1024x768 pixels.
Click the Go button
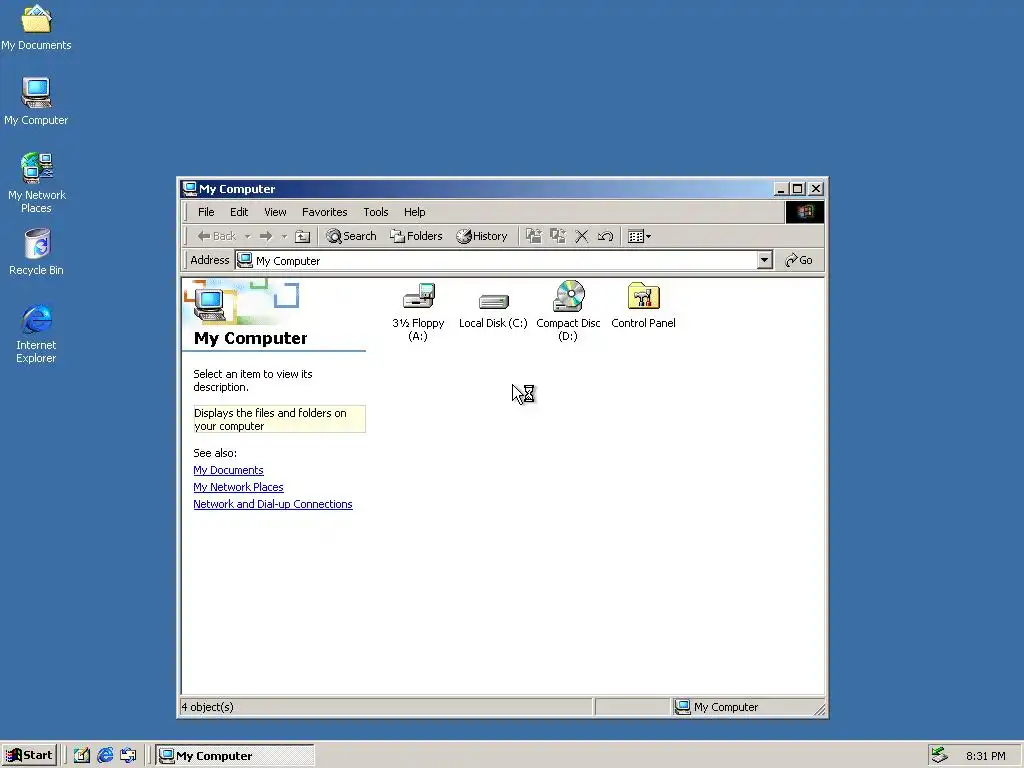(799, 260)
